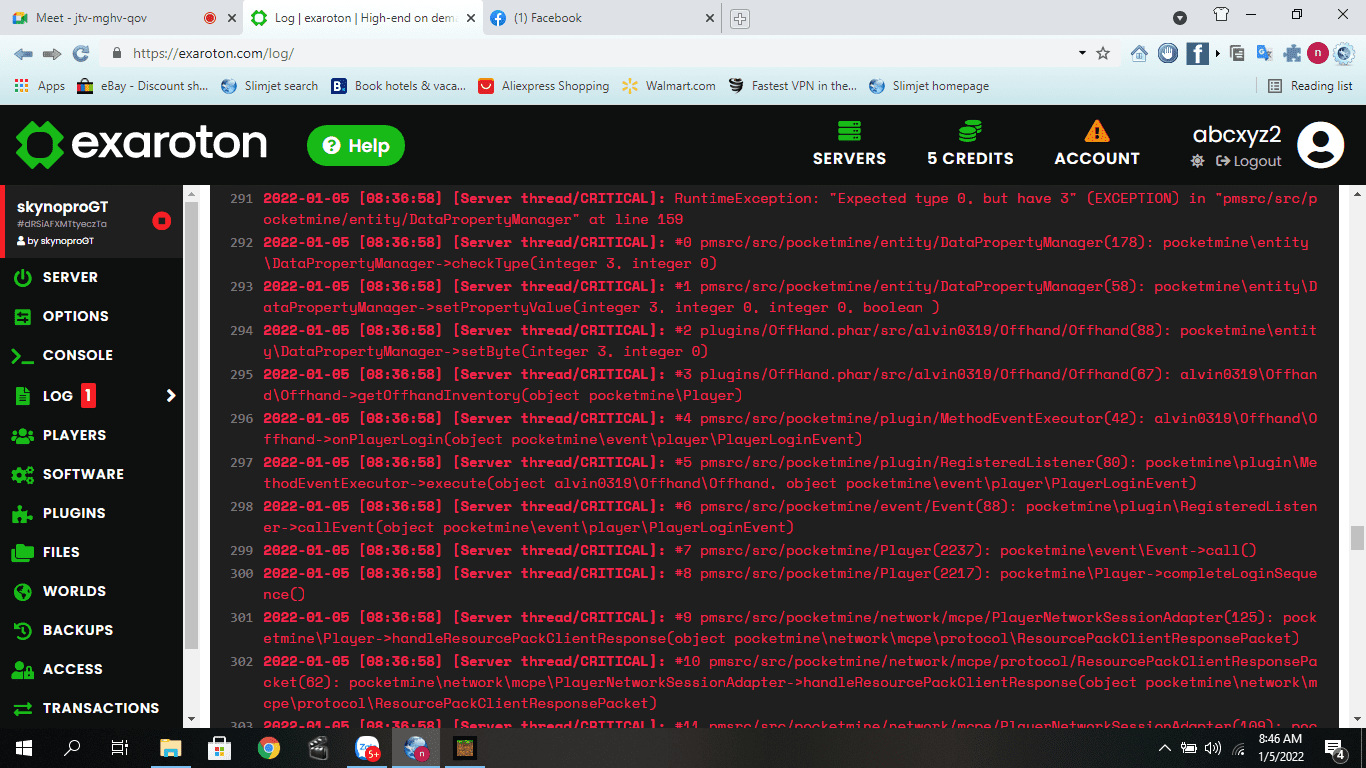Viewport: 1366px width, 768px height.
Task: Open Minecraft from the taskbar
Action: pyautogui.click(x=464, y=747)
